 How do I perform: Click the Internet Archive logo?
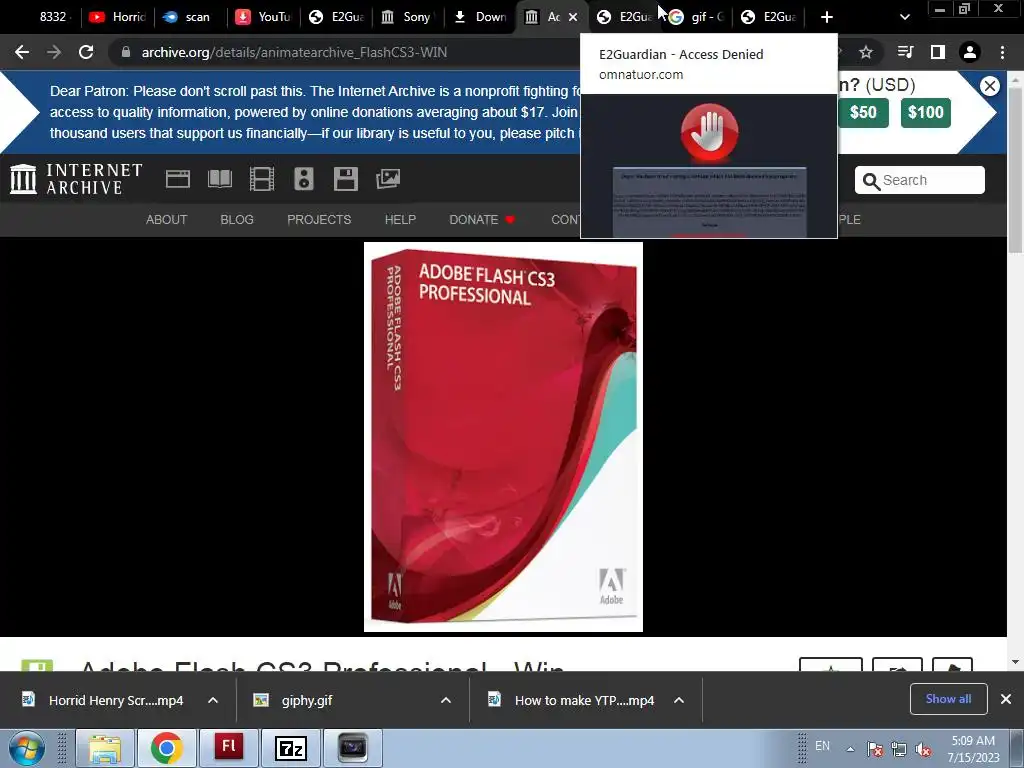(76, 179)
